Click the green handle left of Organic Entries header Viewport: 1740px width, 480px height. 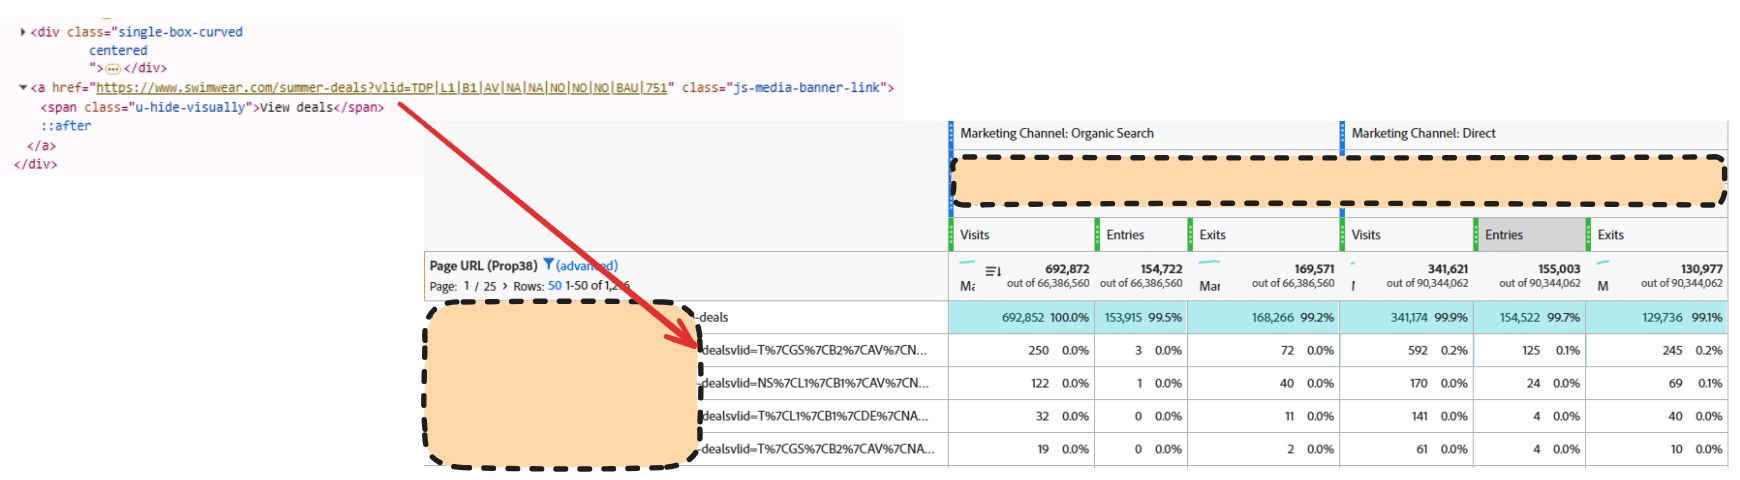tap(1097, 235)
